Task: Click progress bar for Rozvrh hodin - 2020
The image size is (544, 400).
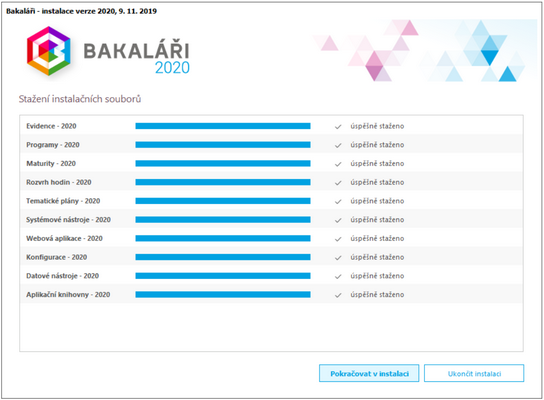Action: [223, 182]
